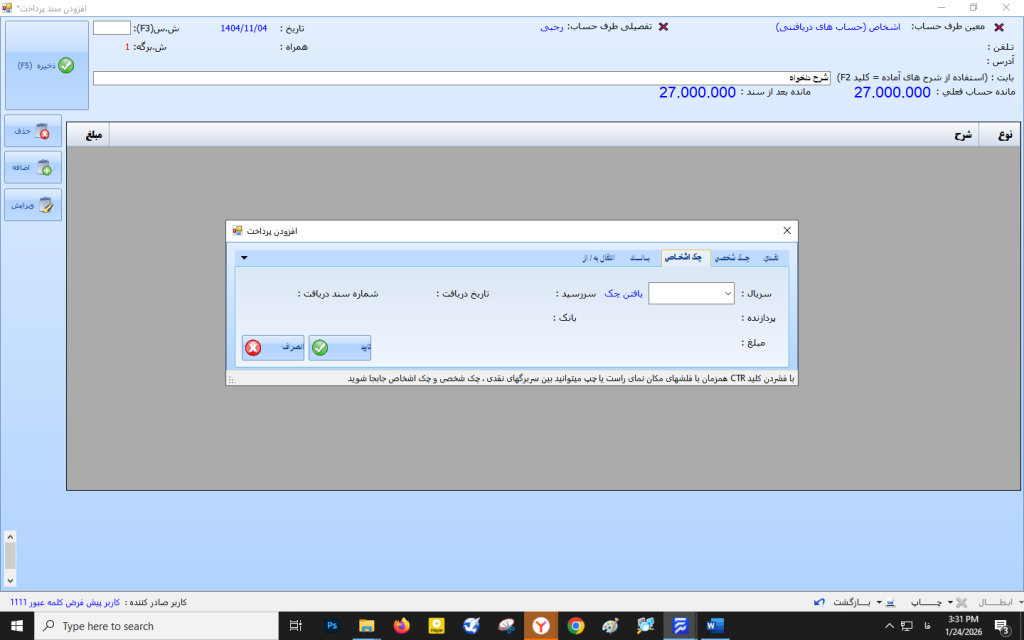
Task: Click the Add (اضافه) icon button
Action: coord(33,168)
